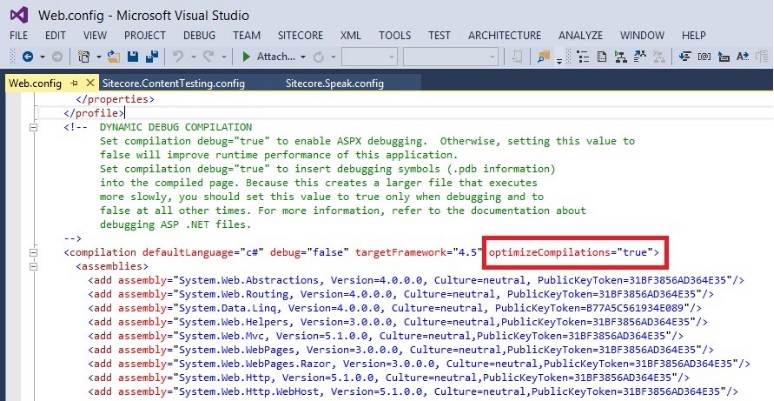The width and height of the screenshot is (774, 401).
Task: Click the Open File folder icon
Action: click(114, 57)
